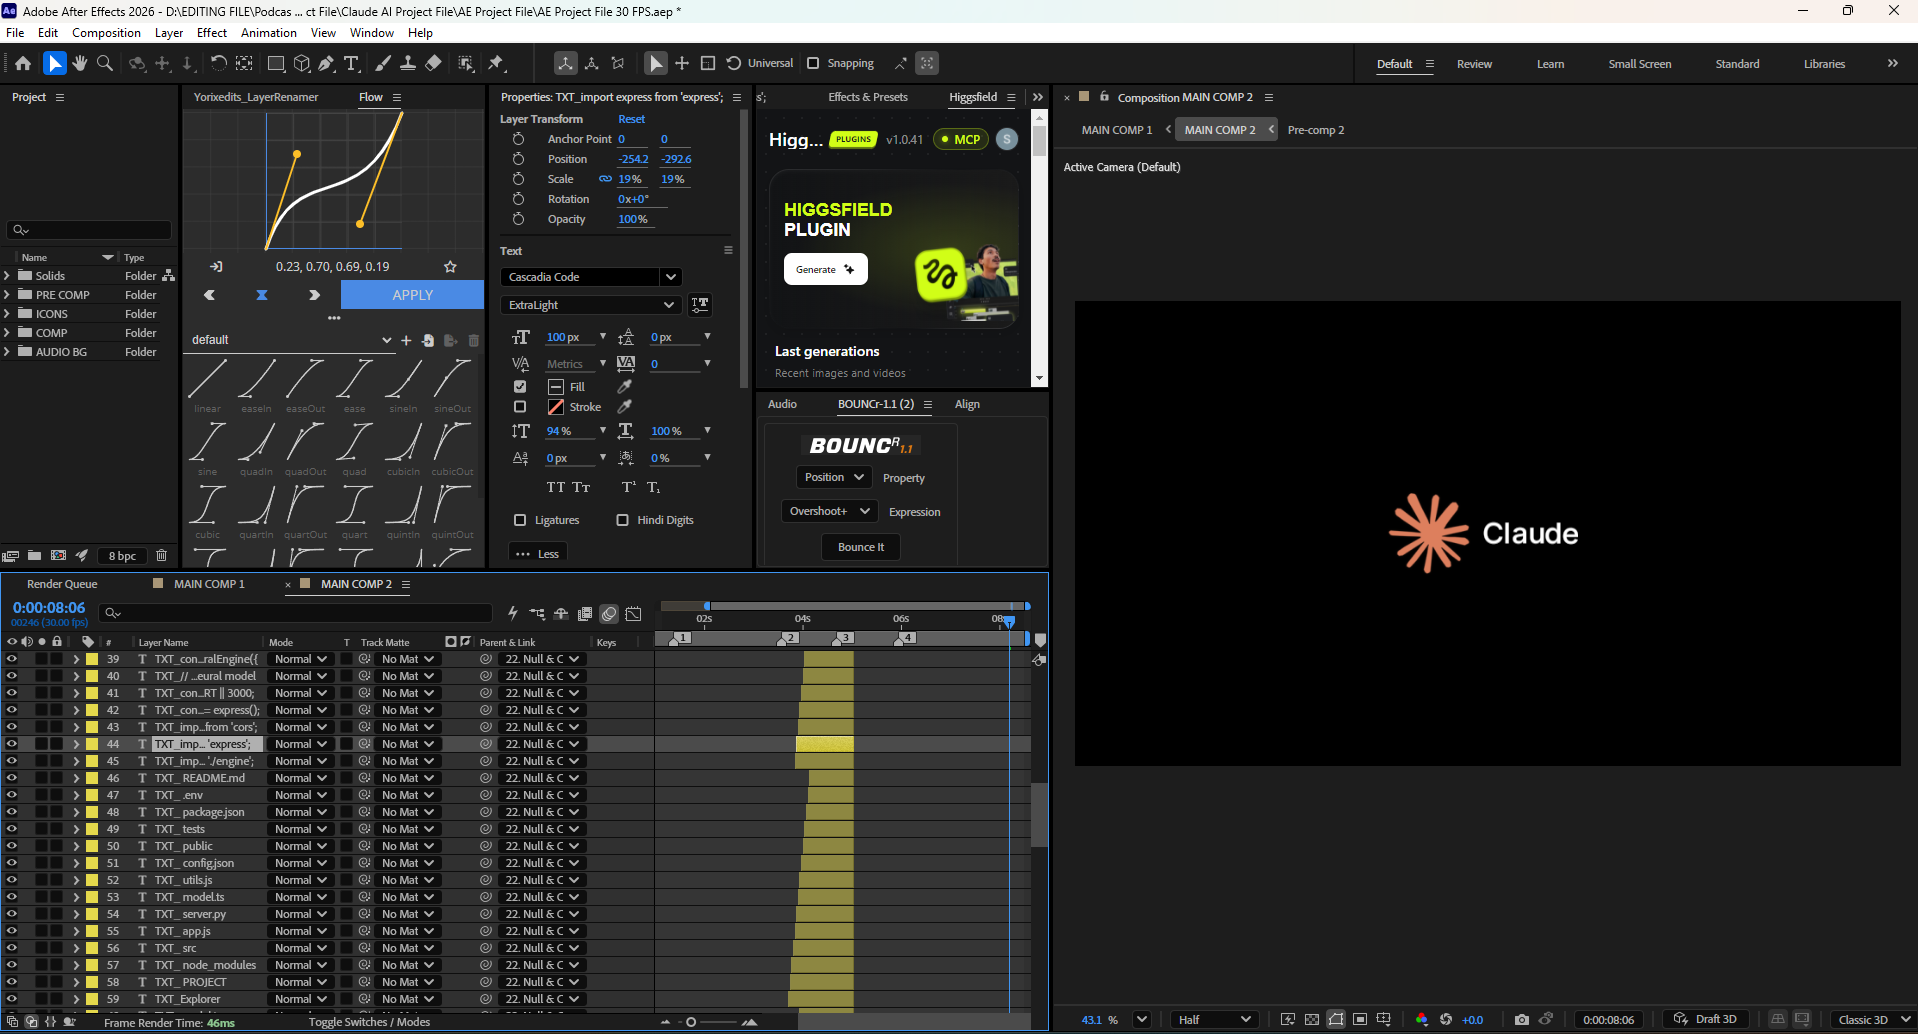Open the Effect menu
The width and height of the screenshot is (1918, 1034).
coord(212,33)
